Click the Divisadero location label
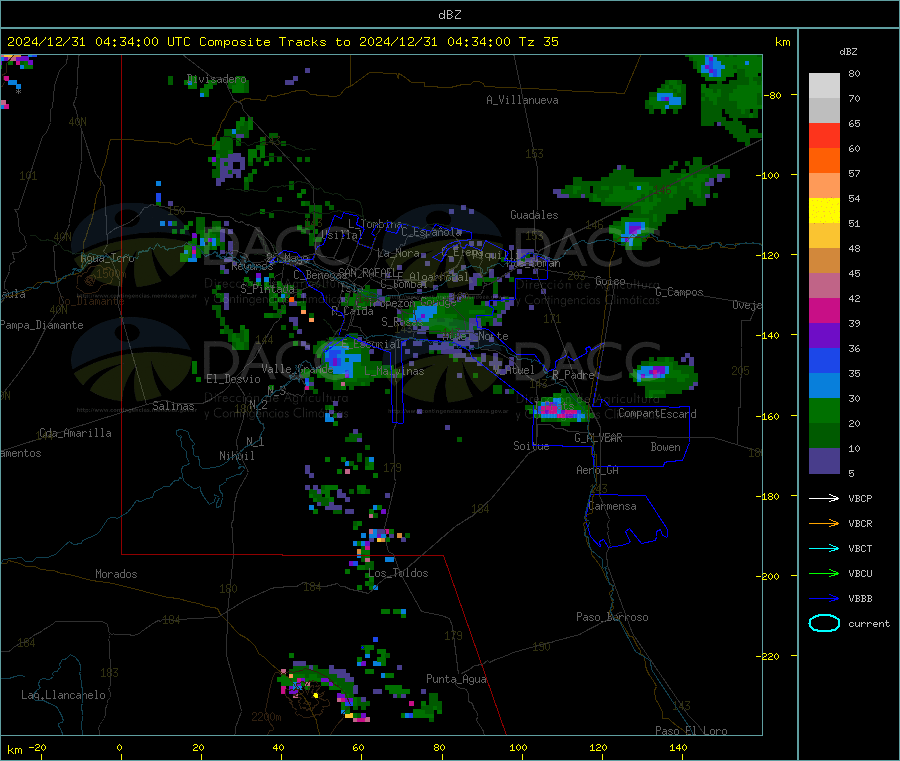900x761 pixels. [x=217, y=79]
